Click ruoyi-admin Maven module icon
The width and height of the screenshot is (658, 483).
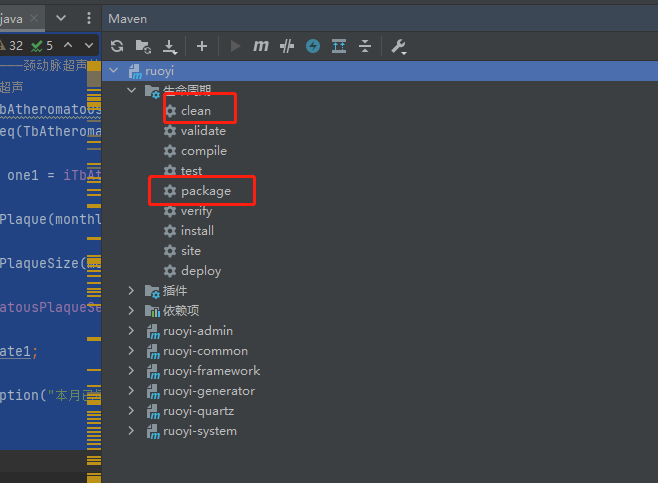pos(153,331)
